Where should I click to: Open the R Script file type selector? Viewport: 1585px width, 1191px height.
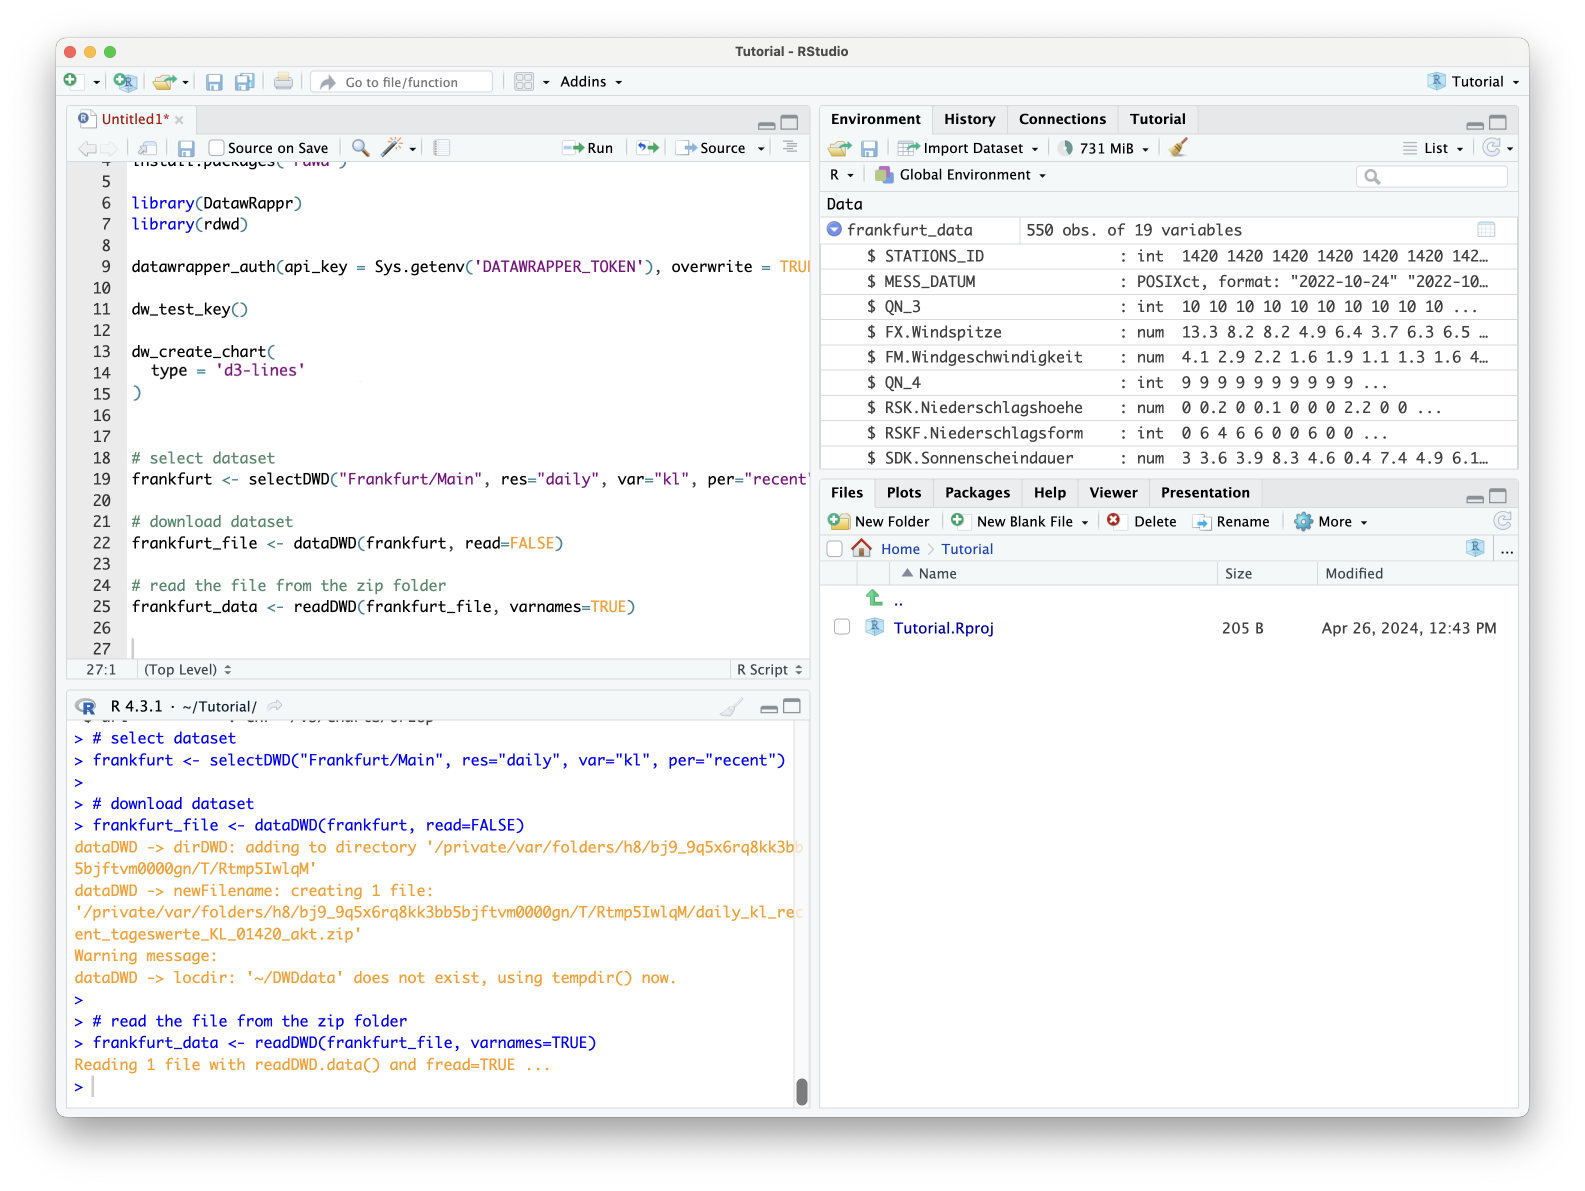pyautogui.click(x=769, y=670)
